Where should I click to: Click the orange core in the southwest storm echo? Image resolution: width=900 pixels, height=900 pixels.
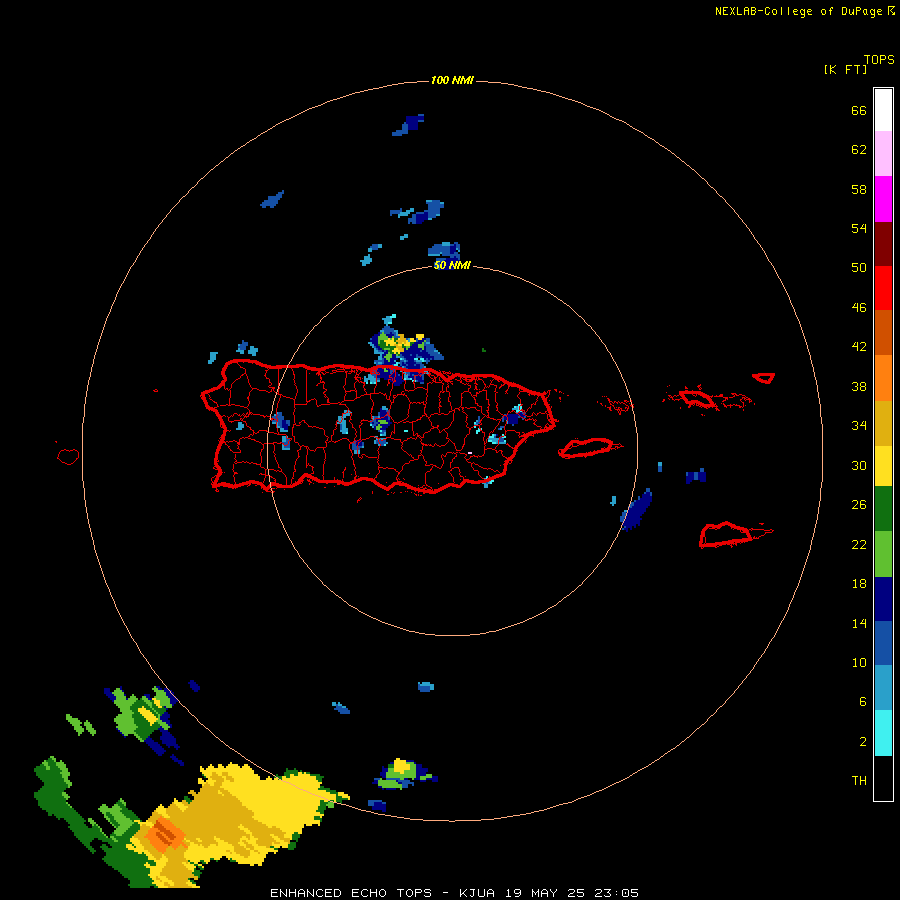click(x=165, y=835)
